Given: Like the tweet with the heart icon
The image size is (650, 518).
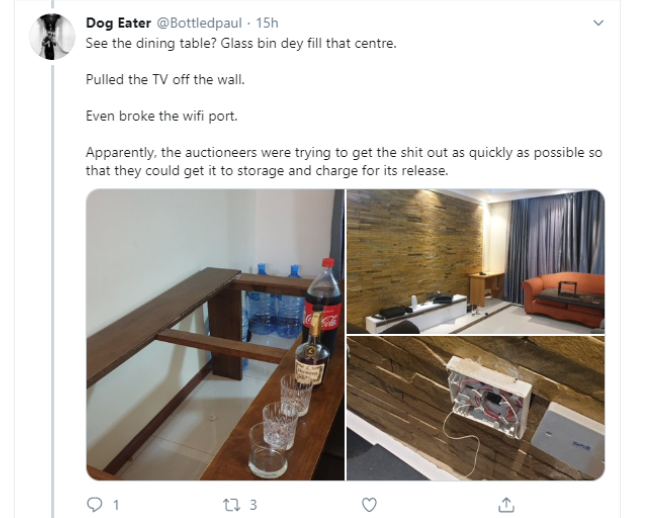Looking at the screenshot, I should point(369,505).
